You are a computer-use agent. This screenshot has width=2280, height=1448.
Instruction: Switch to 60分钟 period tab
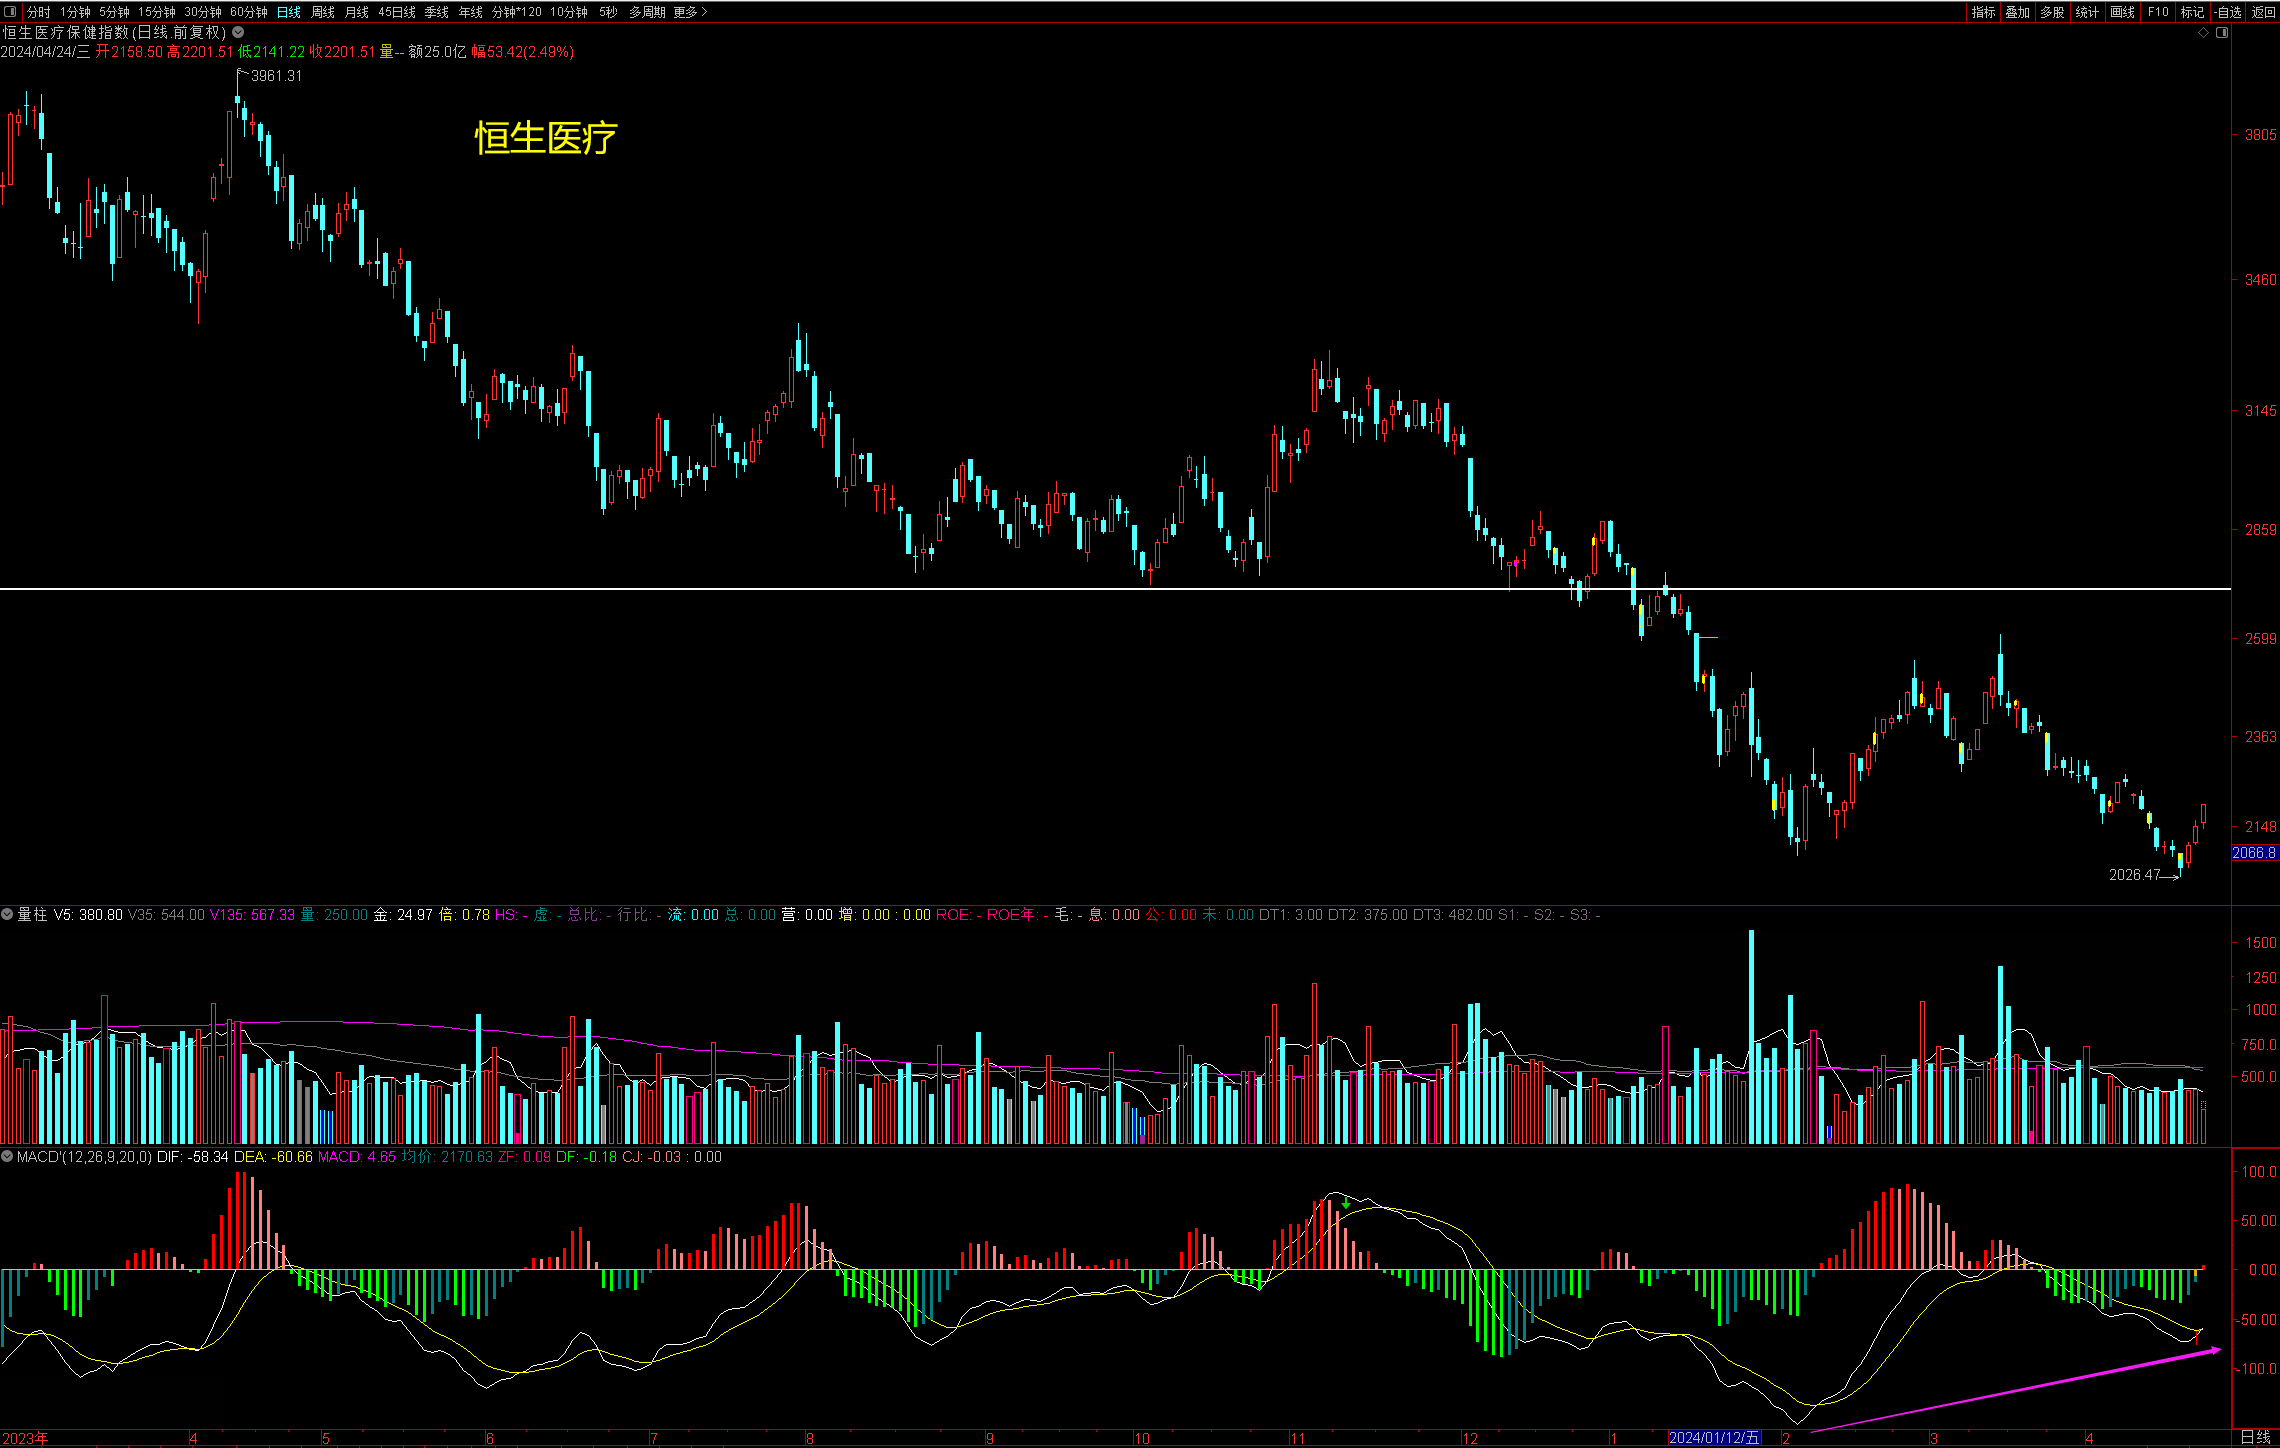pos(248,12)
